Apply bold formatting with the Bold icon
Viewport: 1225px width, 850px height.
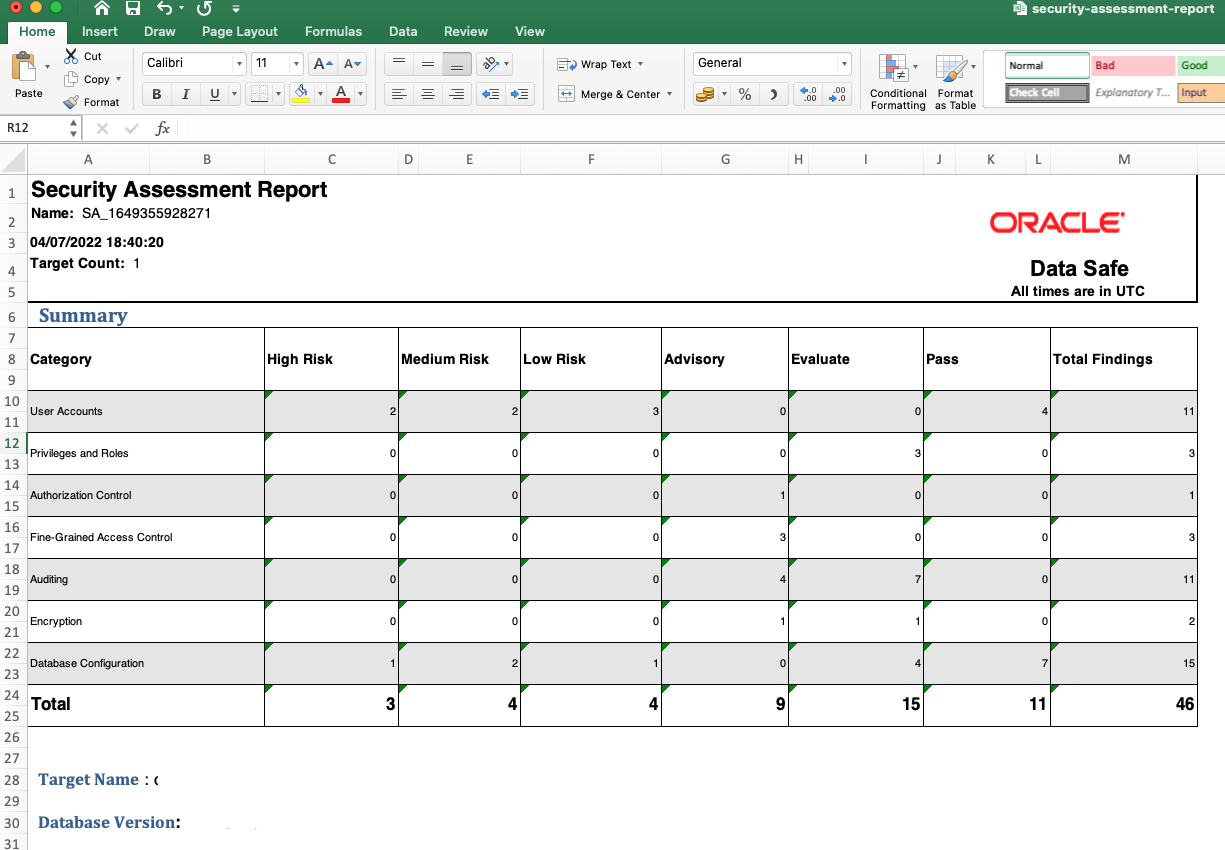(x=155, y=94)
